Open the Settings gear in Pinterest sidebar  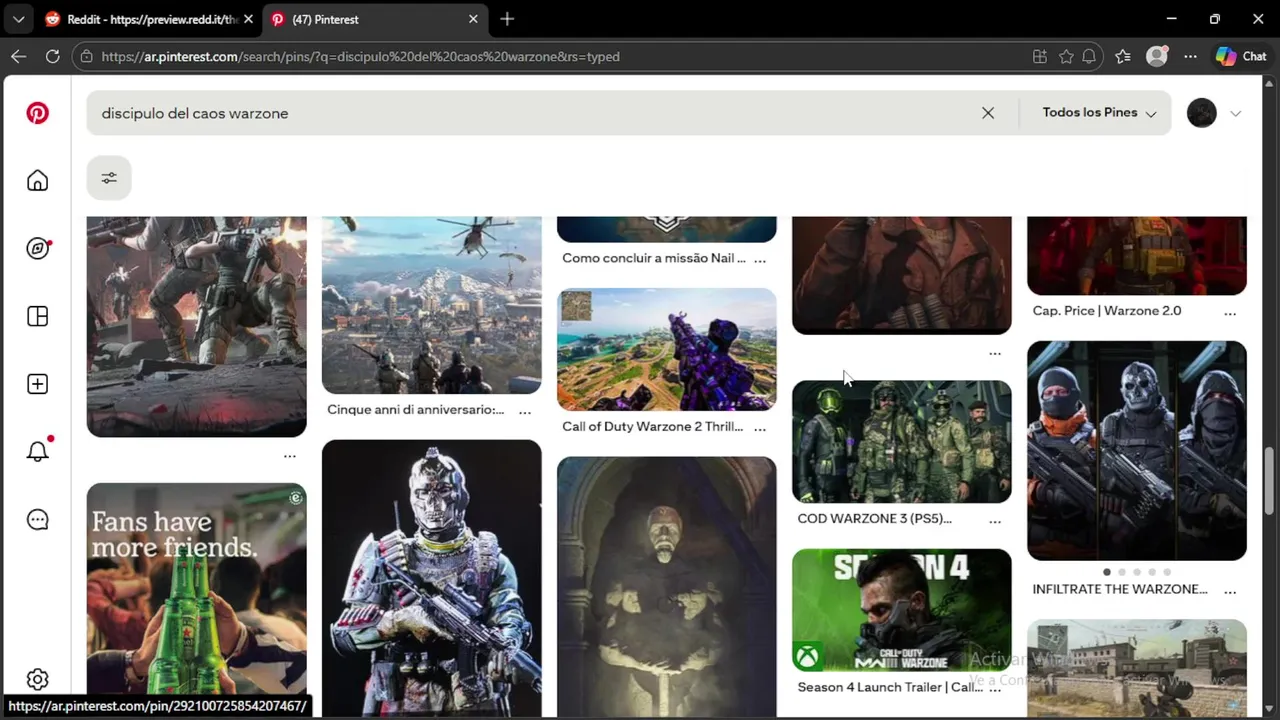[x=37, y=680]
